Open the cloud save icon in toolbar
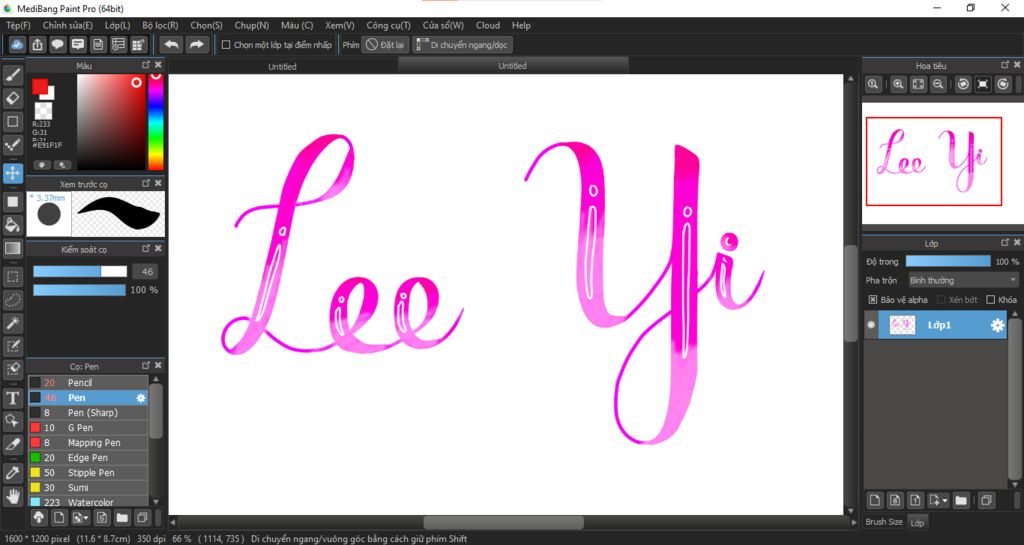The height and width of the screenshot is (545, 1024). point(17,44)
